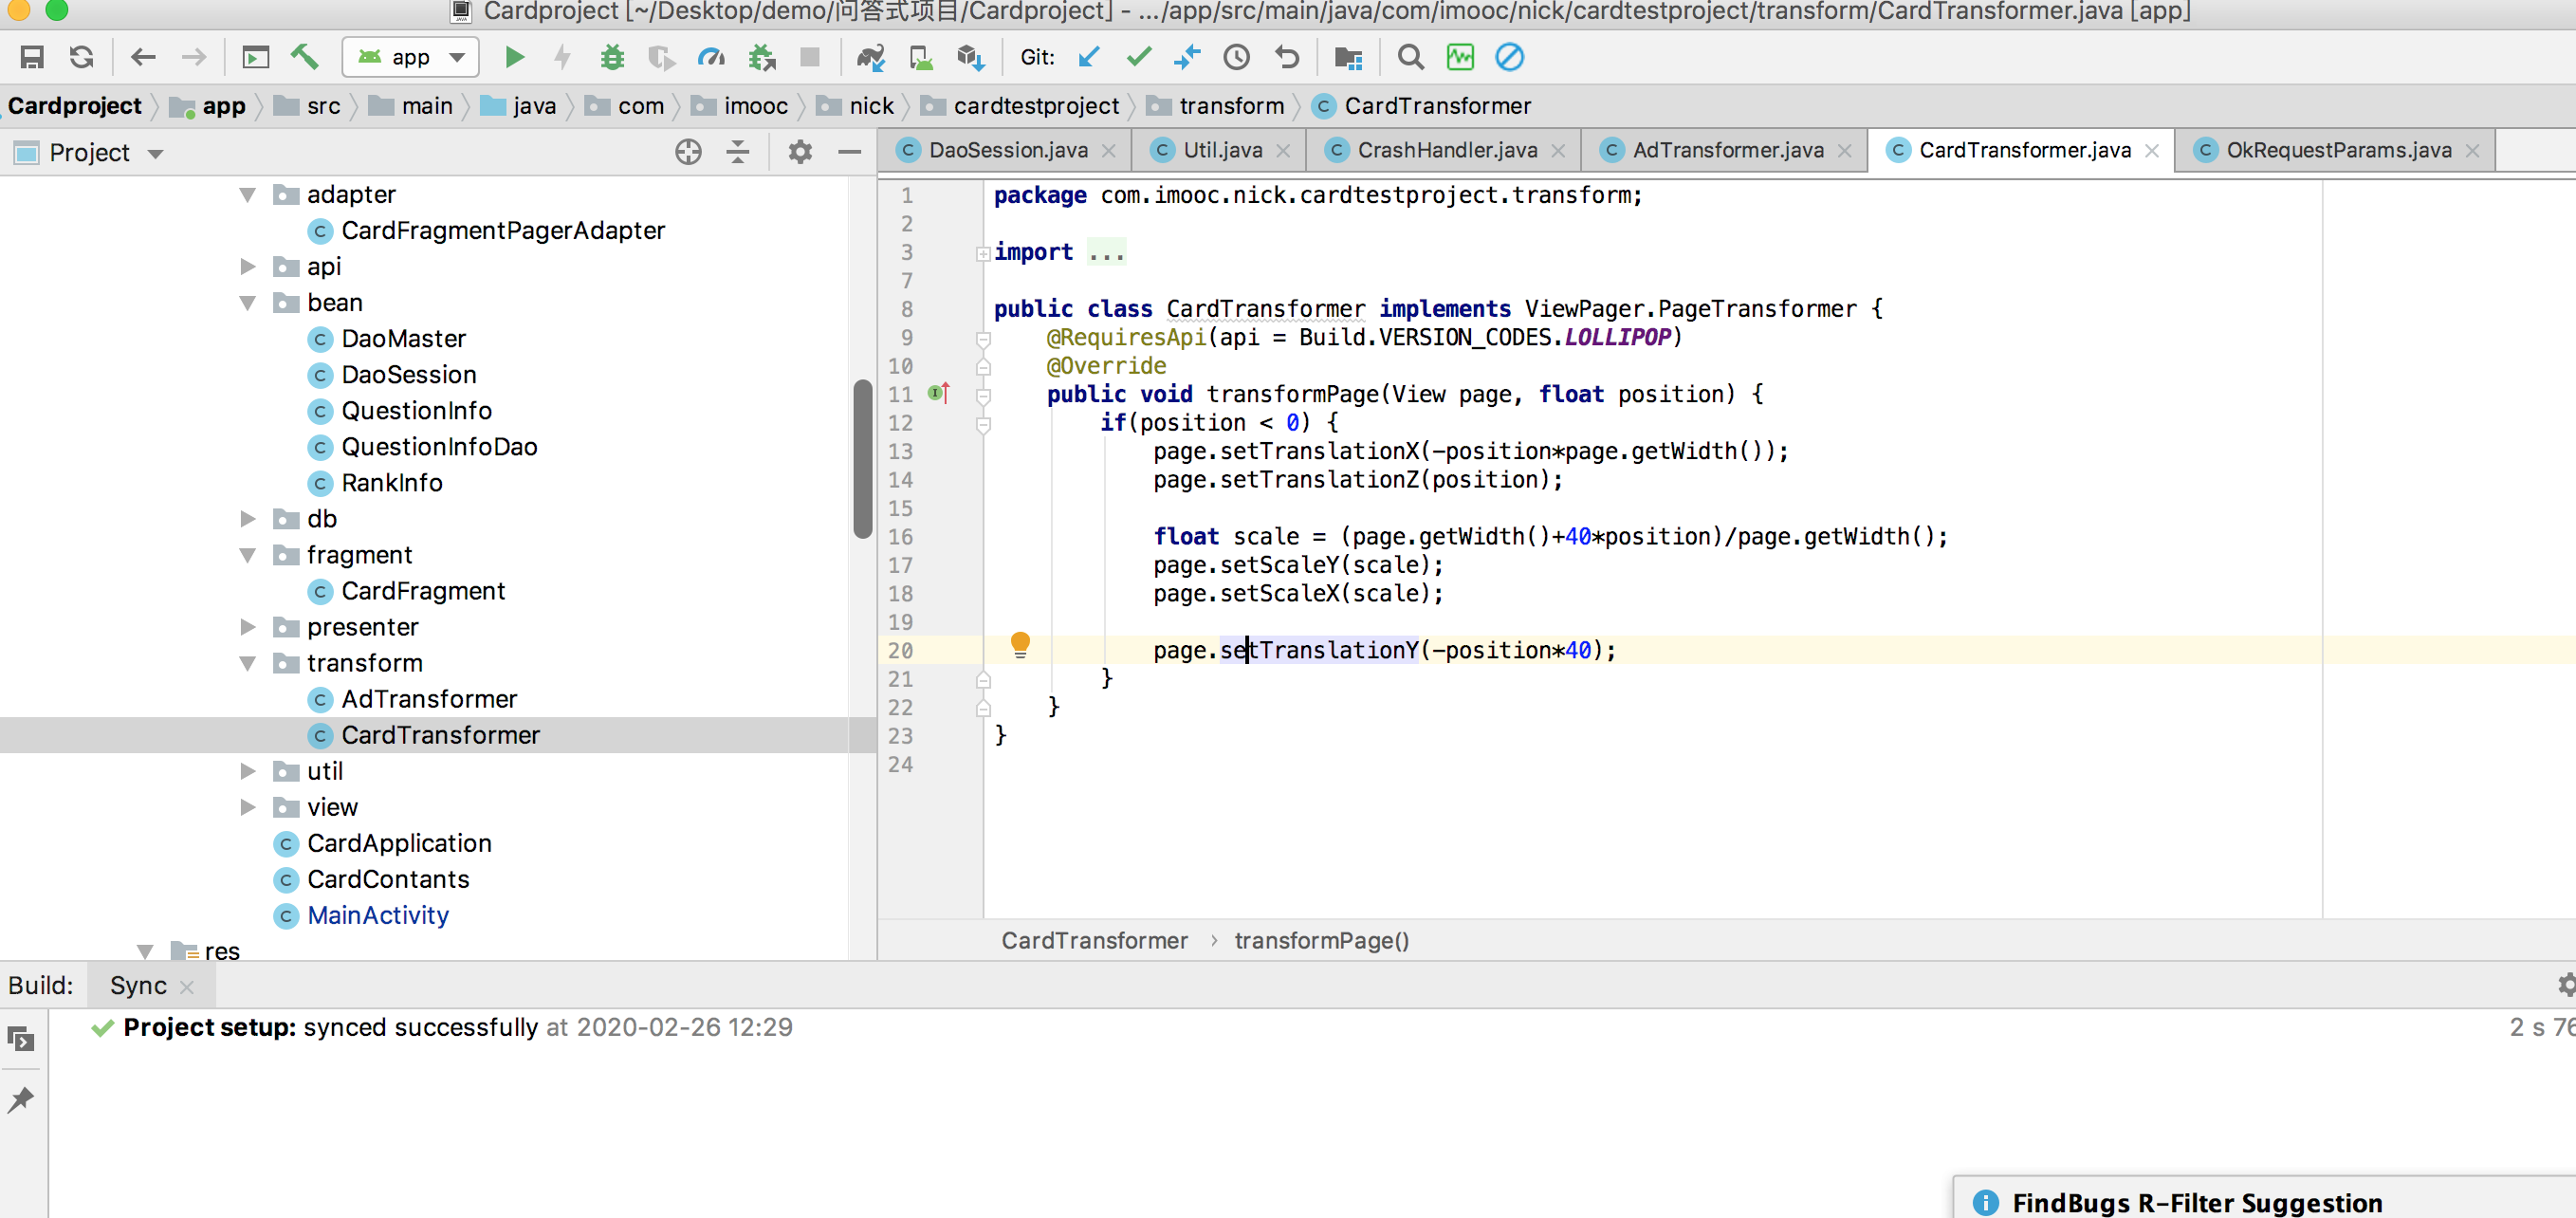Click Git update project blue arrow
This screenshot has width=2576, height=1218.
(1089, 57)
